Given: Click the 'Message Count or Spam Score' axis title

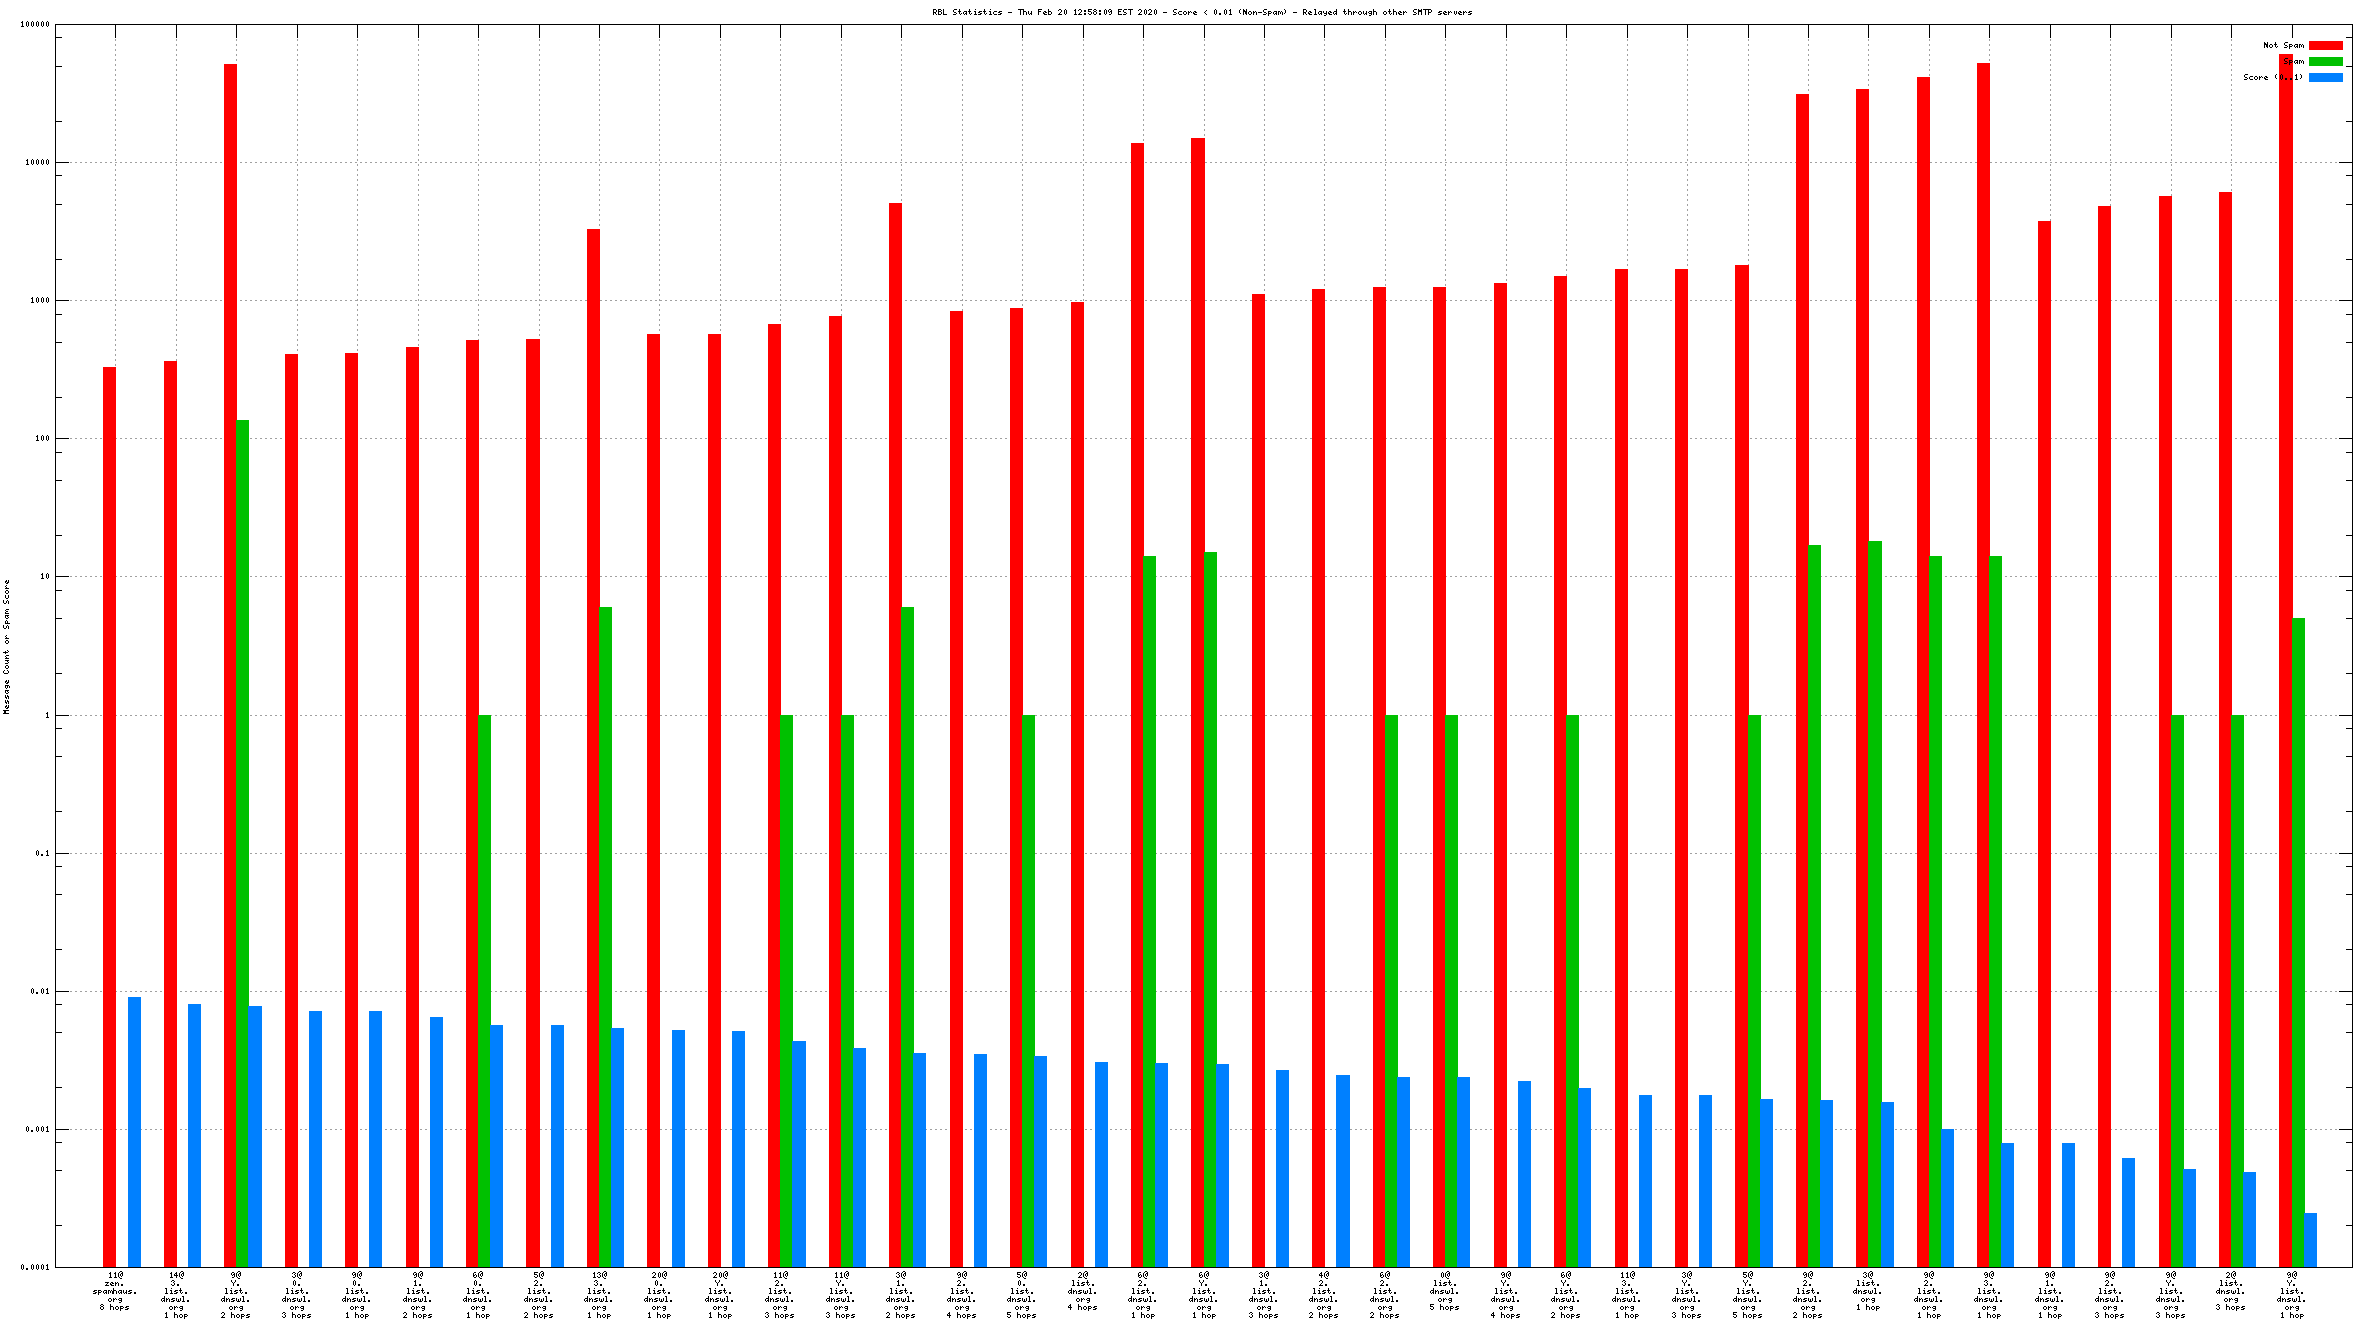Looking at the screenshot, I should click(x=6, y=646).
